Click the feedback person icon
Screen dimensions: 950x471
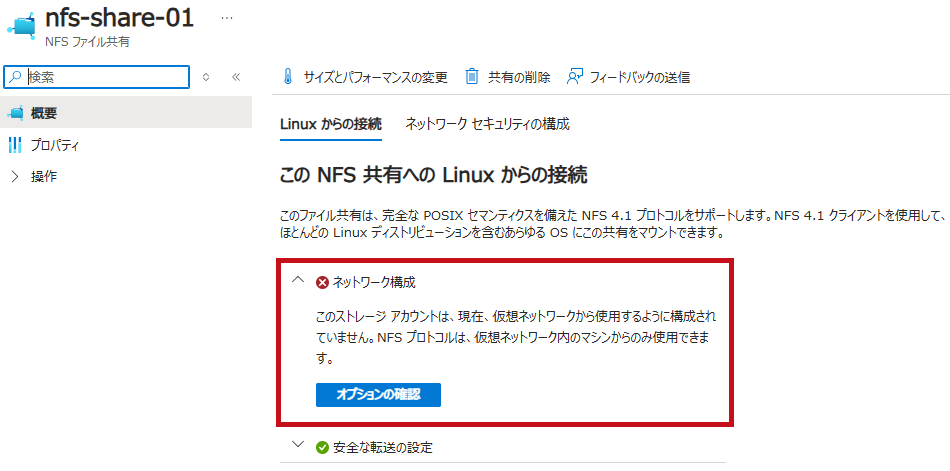coord(574,77)
